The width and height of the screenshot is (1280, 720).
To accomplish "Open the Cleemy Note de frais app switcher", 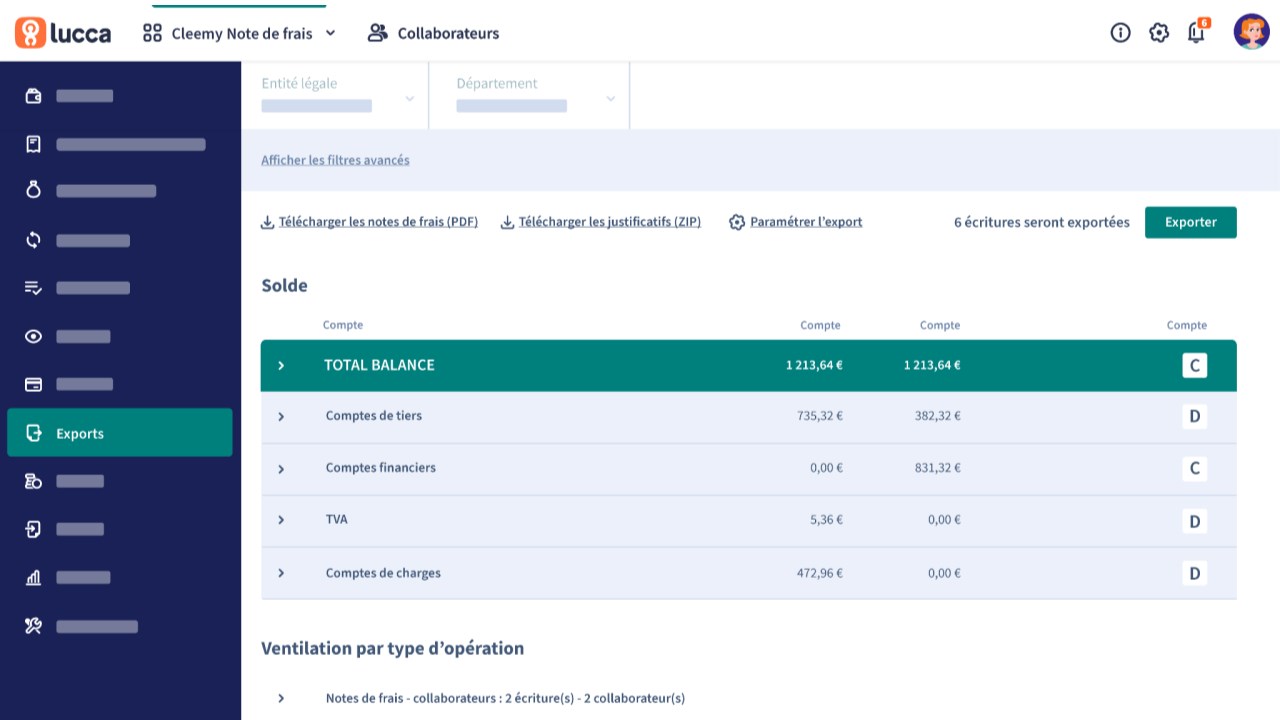I will (240, 33).
